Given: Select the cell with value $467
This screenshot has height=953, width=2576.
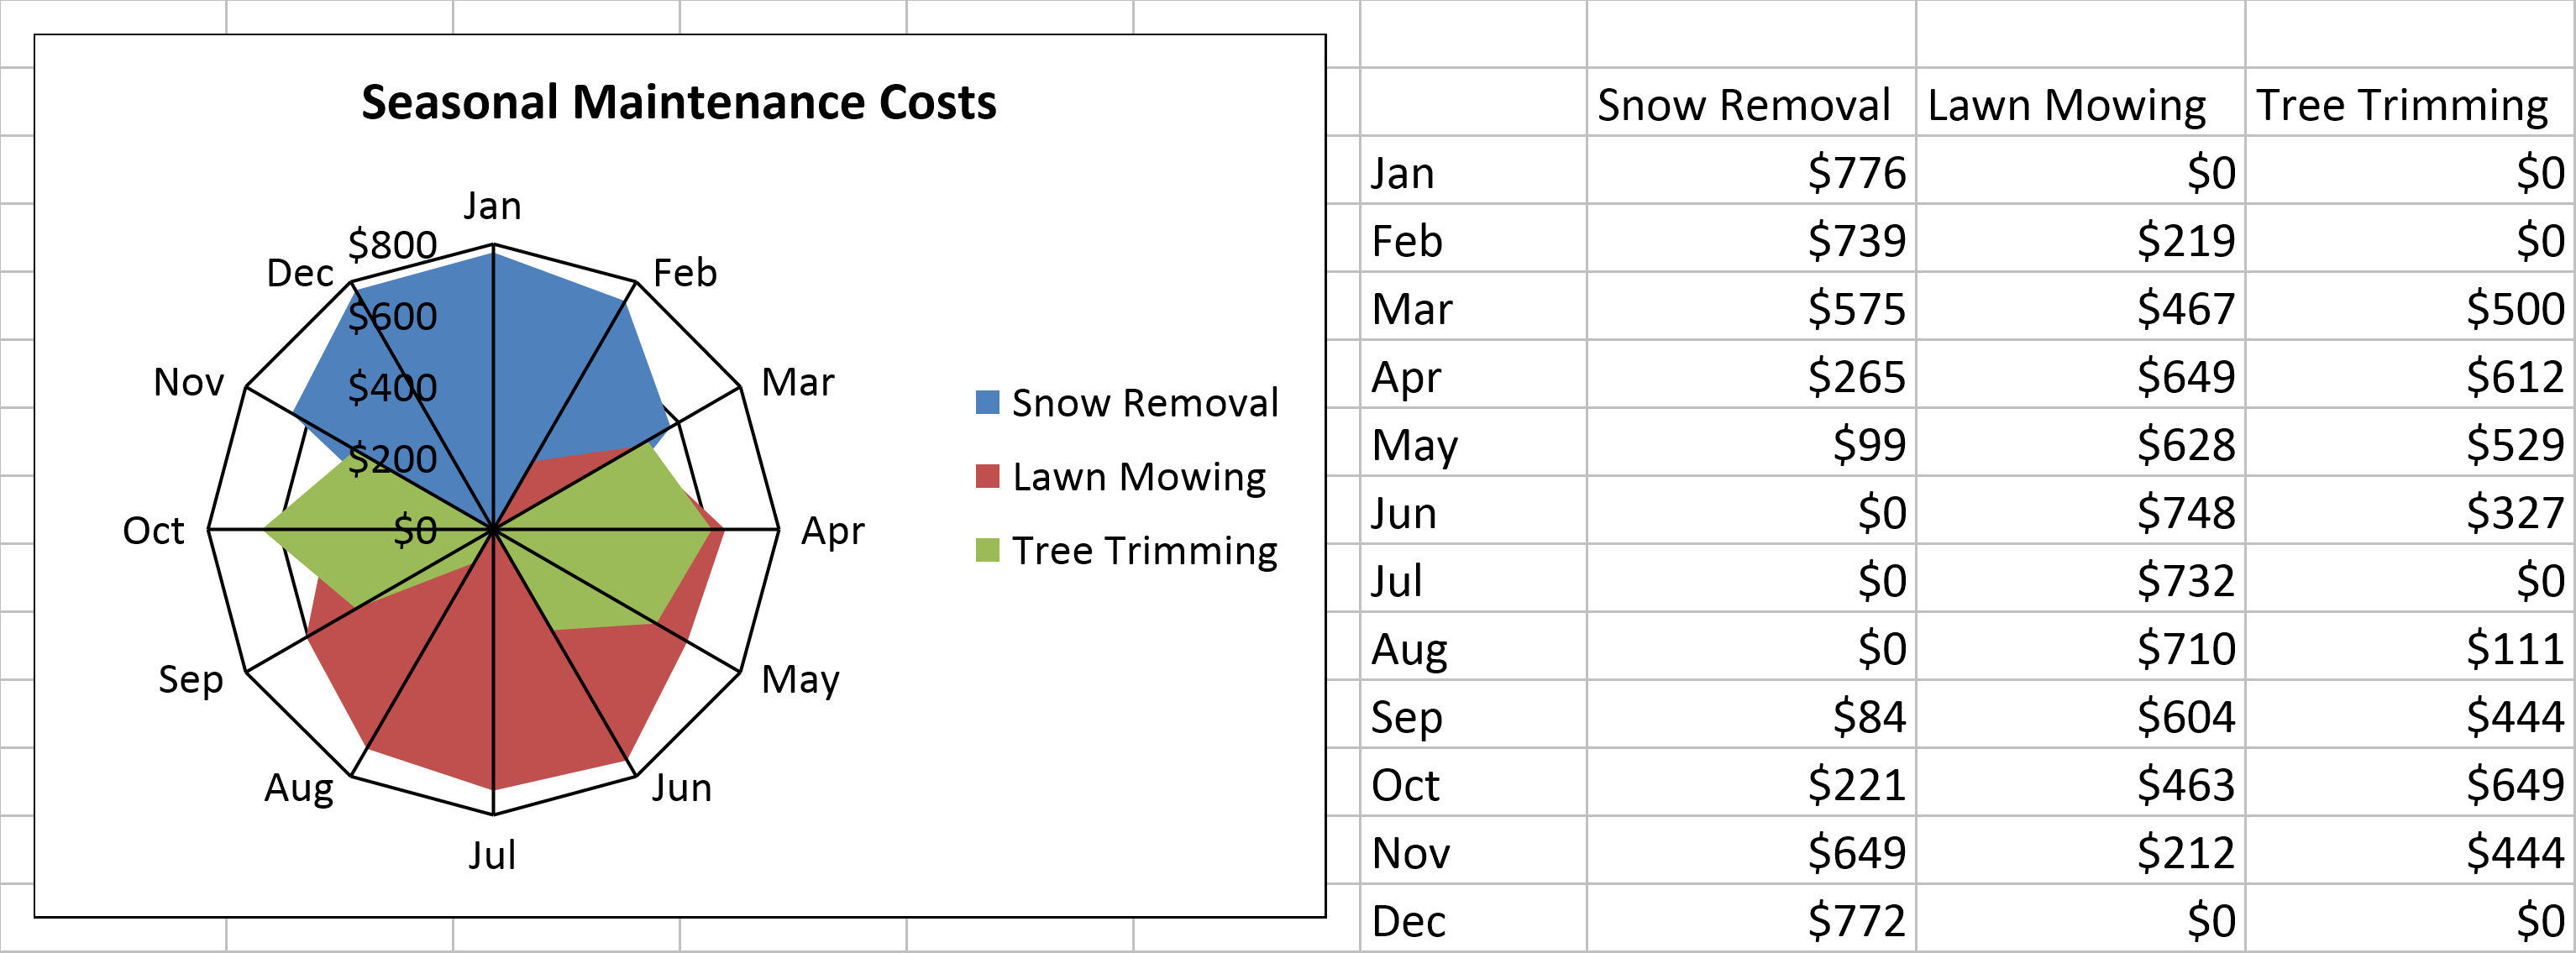Looking at the screenshot, I should coord(2078,308).
